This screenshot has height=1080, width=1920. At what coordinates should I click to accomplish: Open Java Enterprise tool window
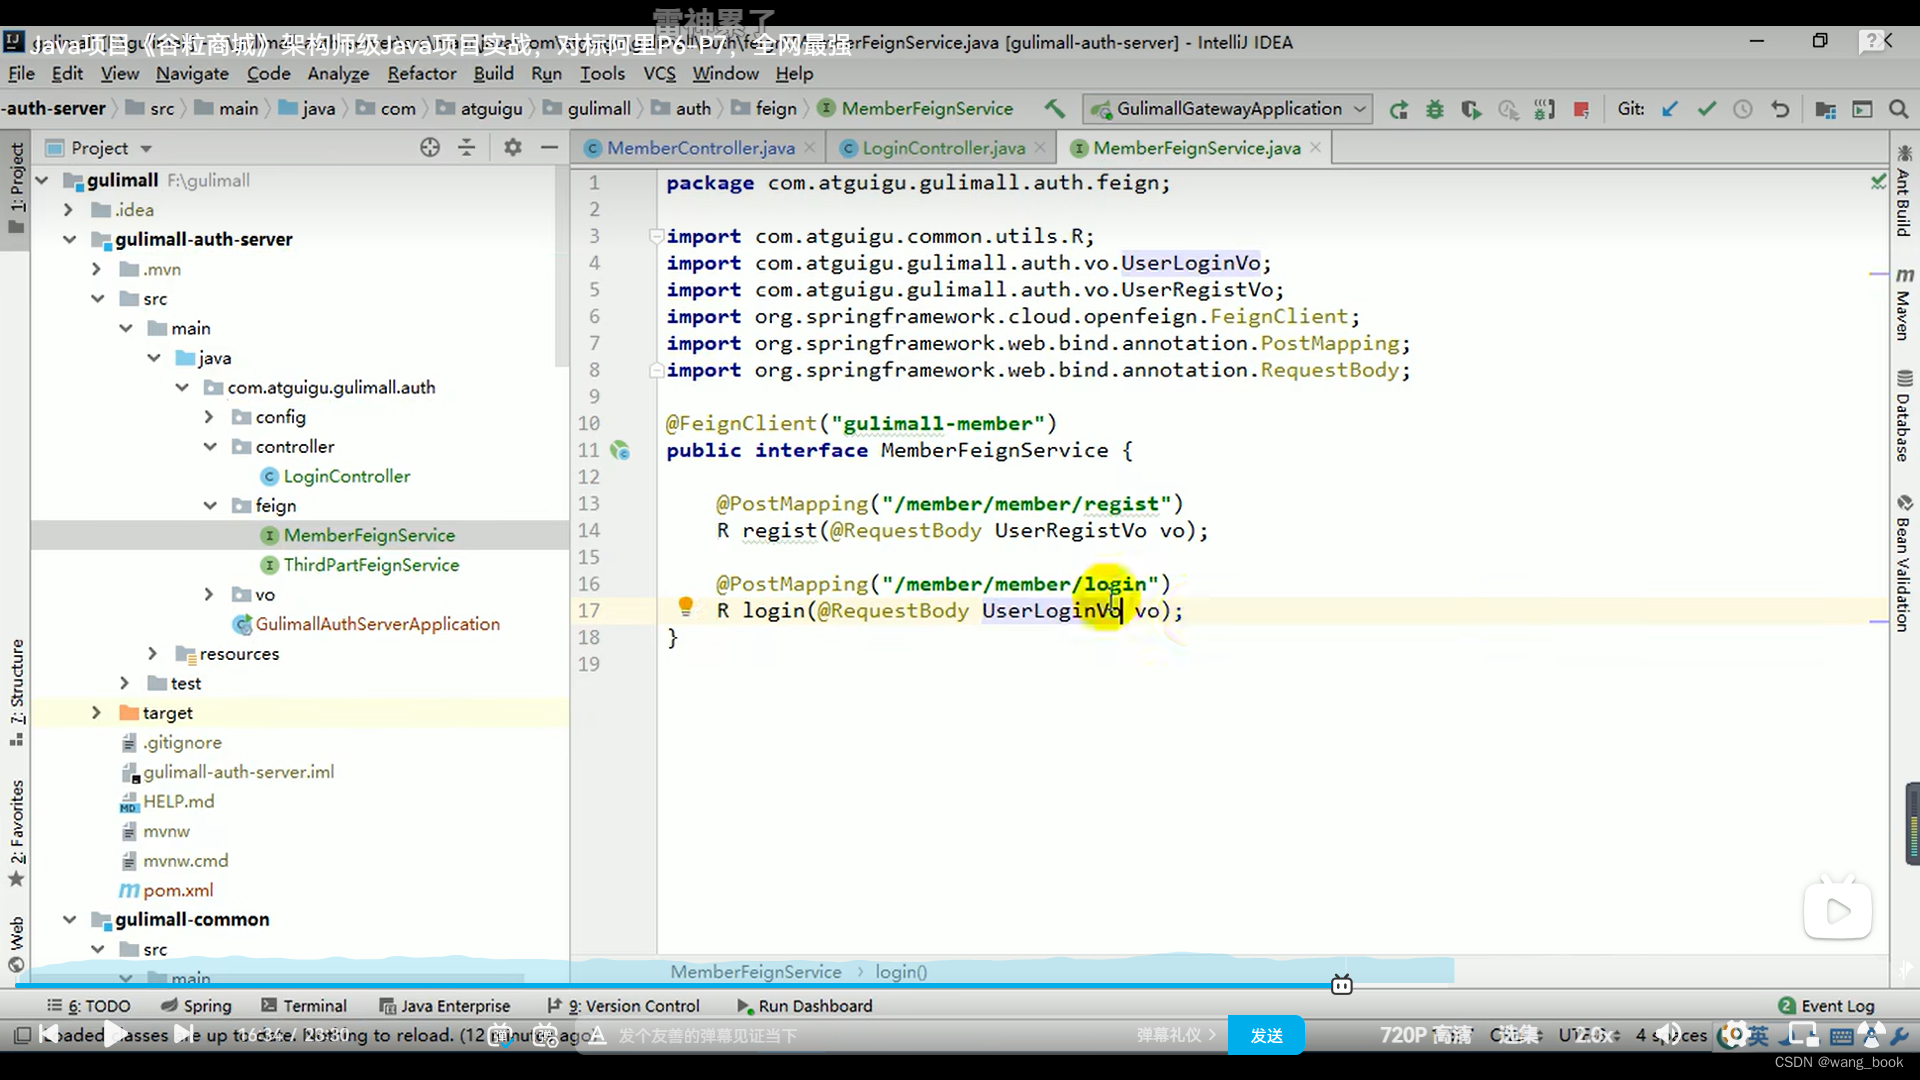(445, 1006)
